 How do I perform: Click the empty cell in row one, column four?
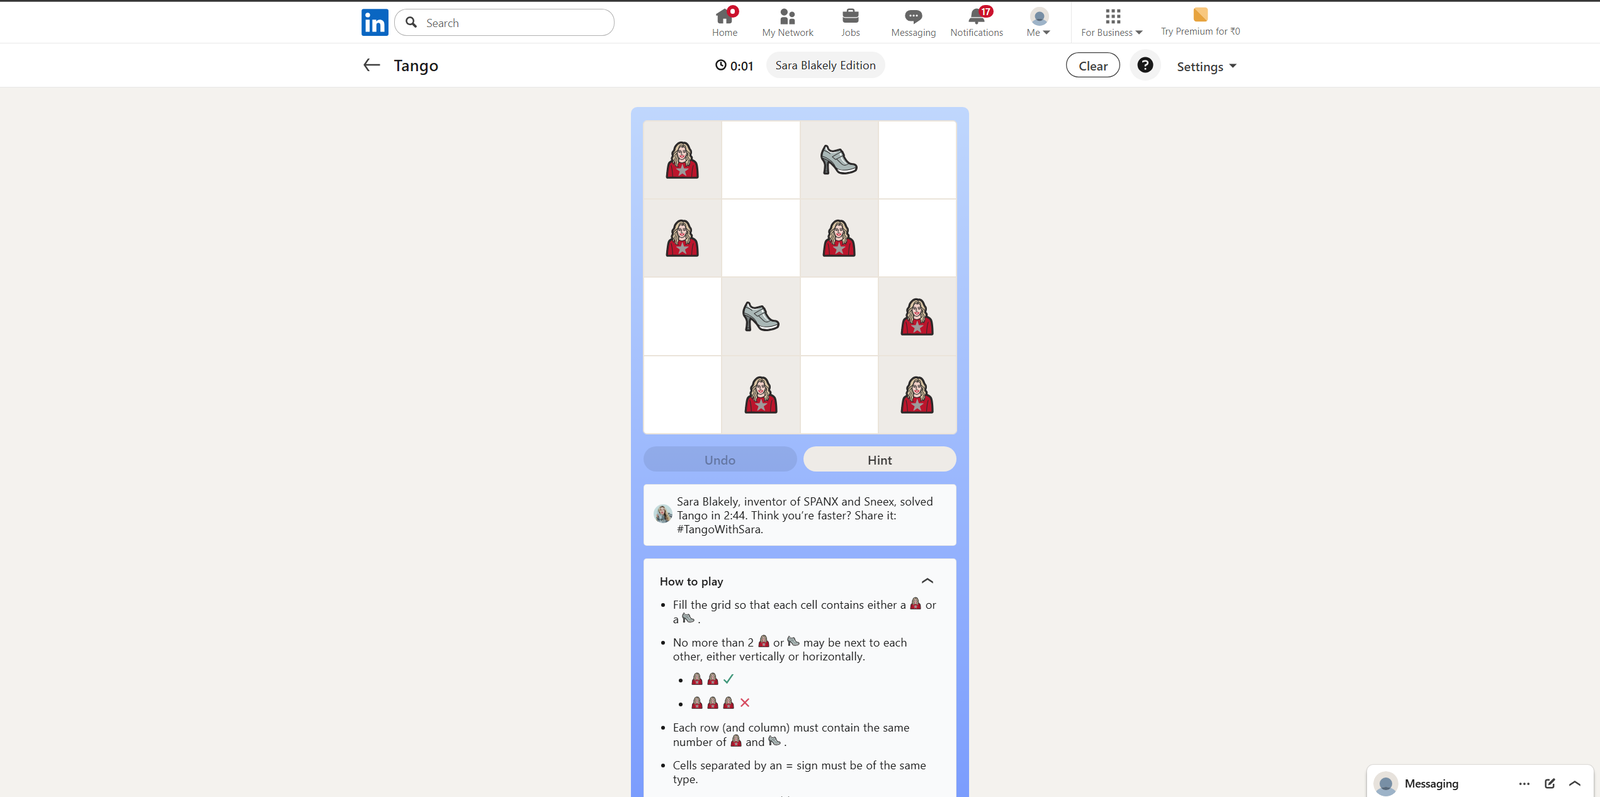click(917, 160)
